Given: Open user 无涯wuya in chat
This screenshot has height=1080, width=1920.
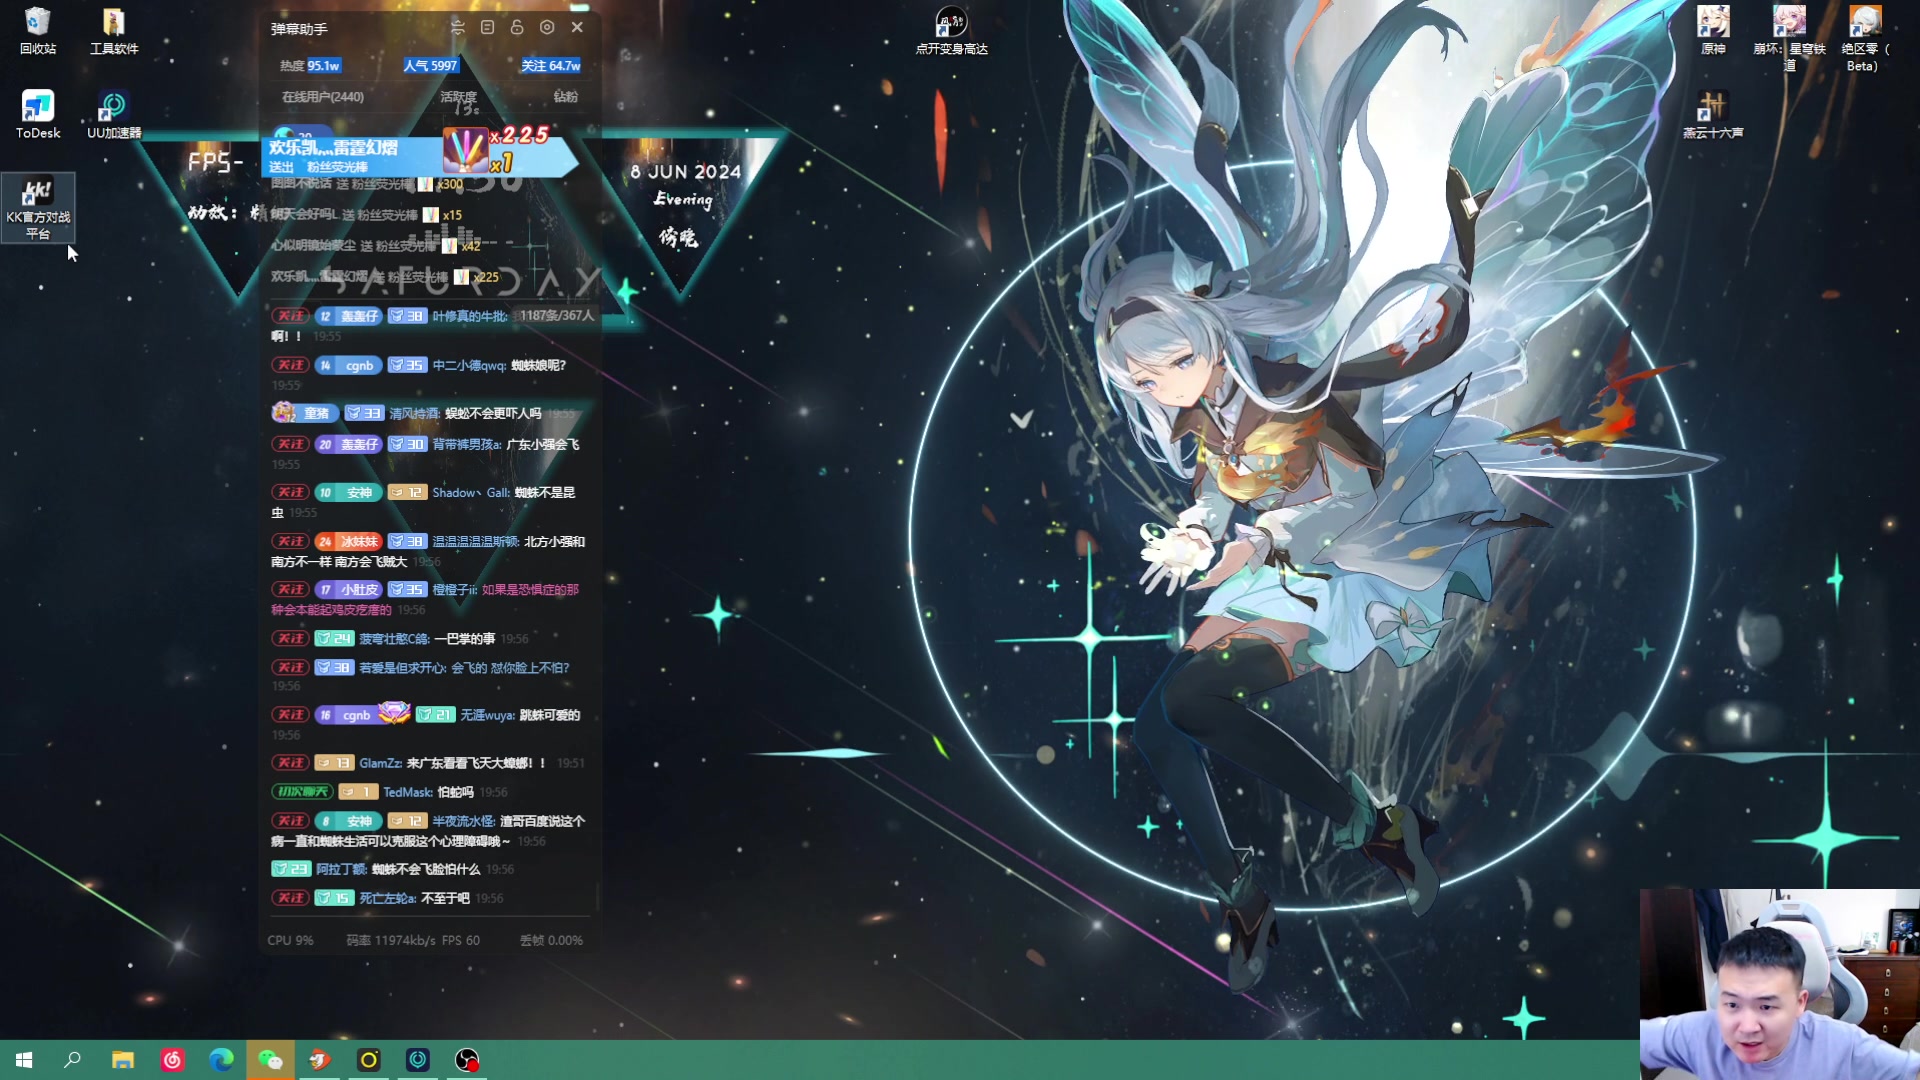Looking at the screenshot, I should [487, 715].
